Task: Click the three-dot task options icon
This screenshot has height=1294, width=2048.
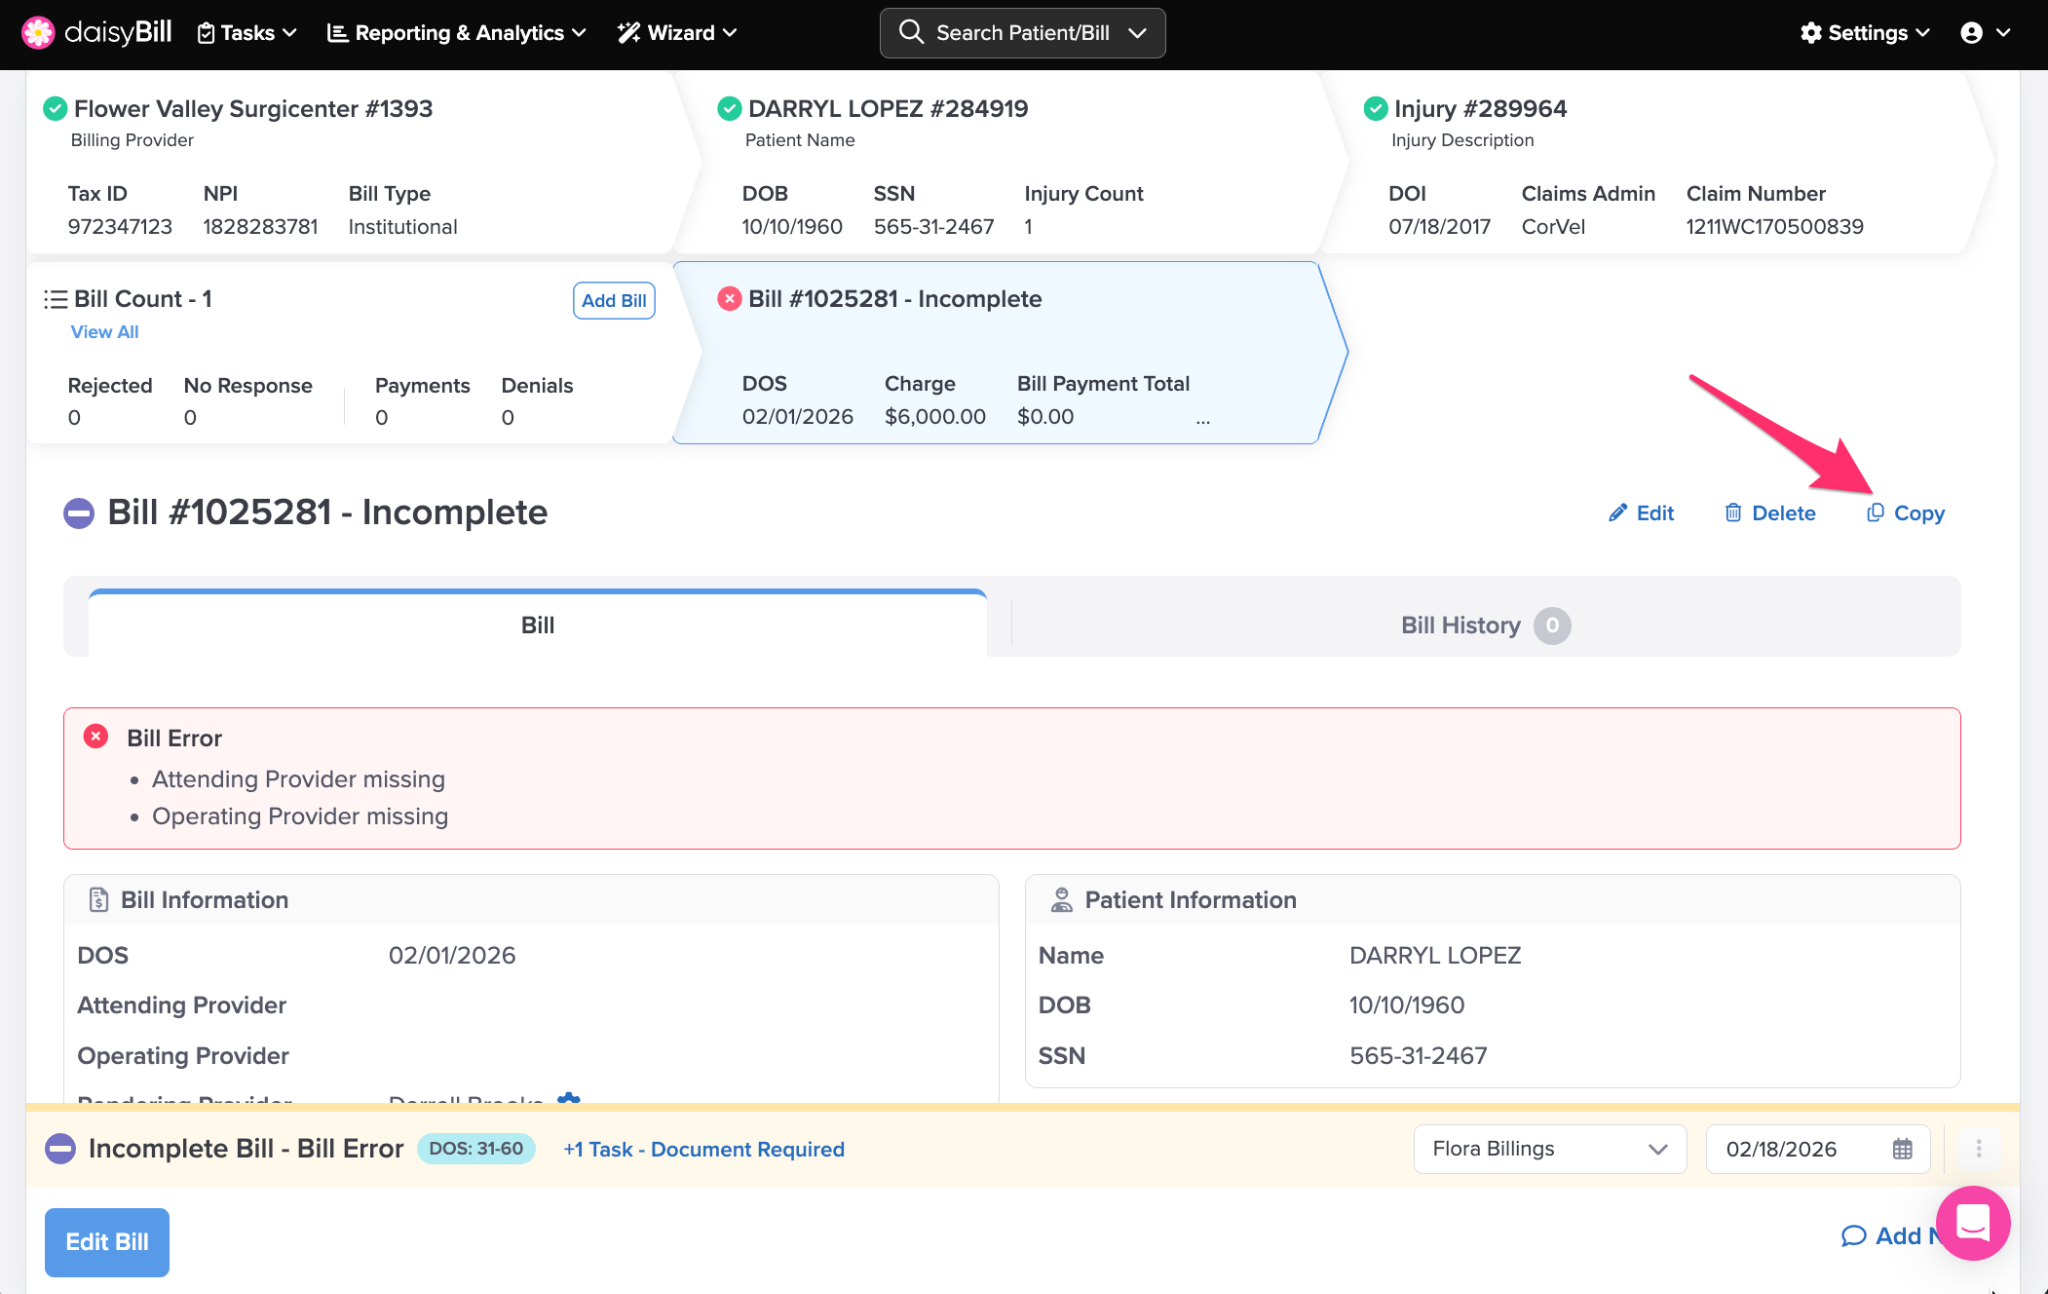Action: point(1978,1149)
